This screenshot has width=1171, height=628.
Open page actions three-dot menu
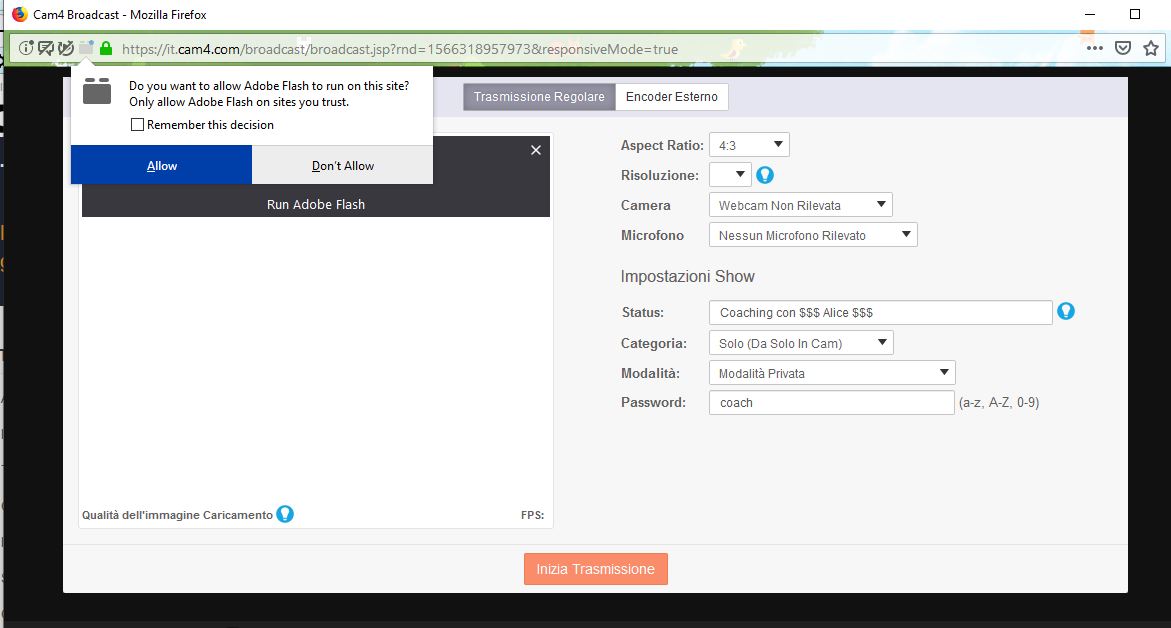point(1095,48)
